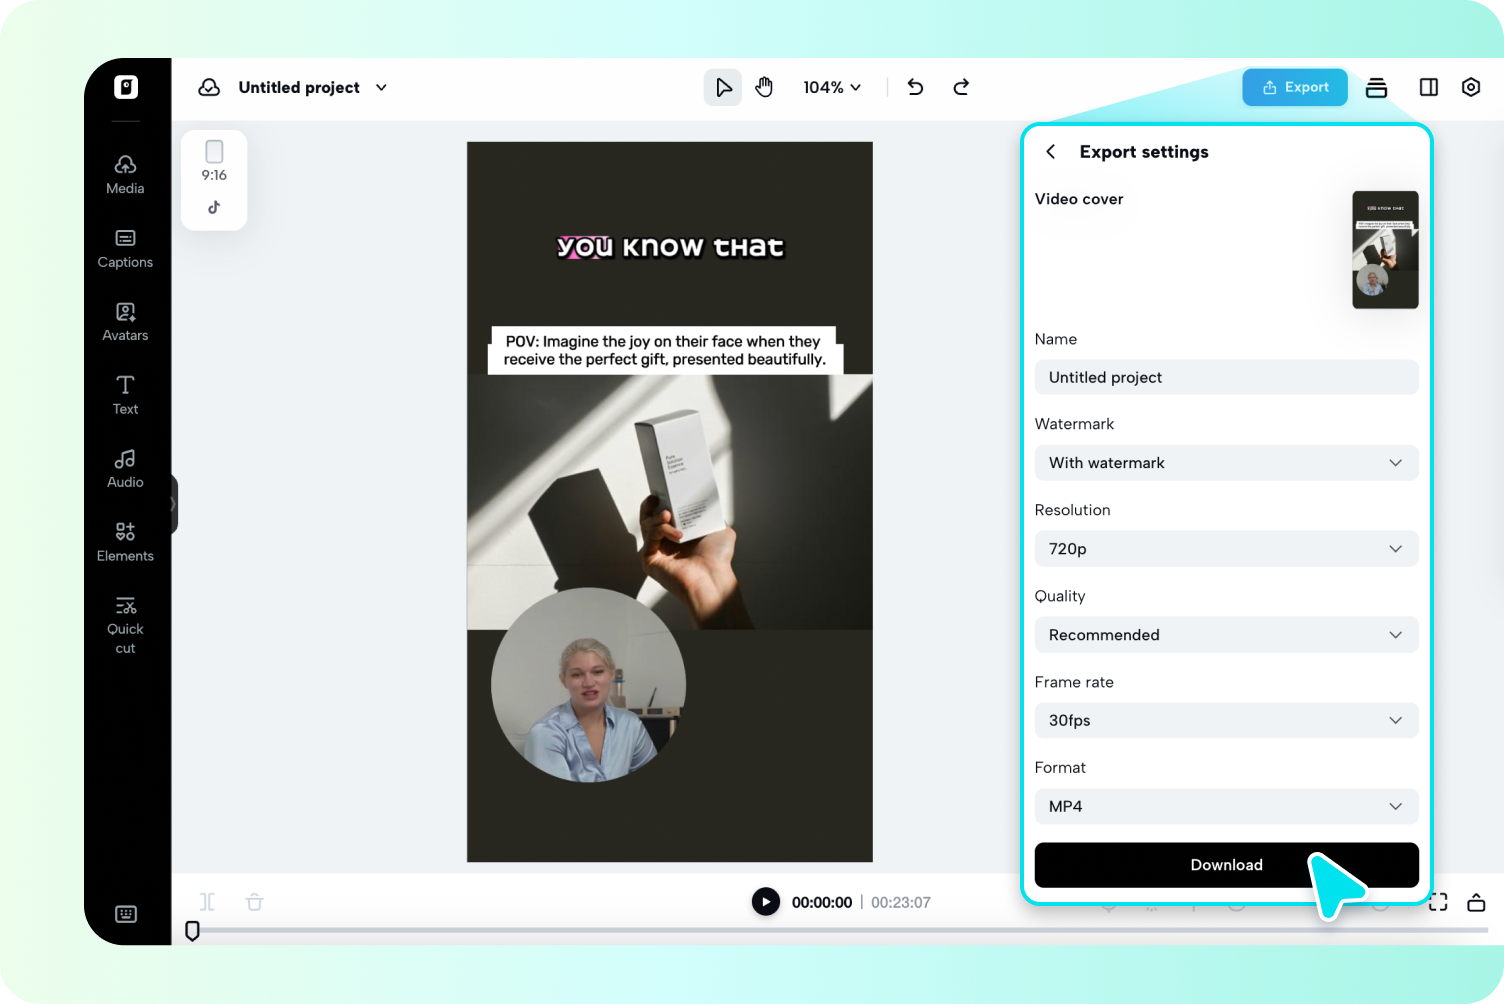Click the delete trash icon
1504x1004 pixels.
255,902
